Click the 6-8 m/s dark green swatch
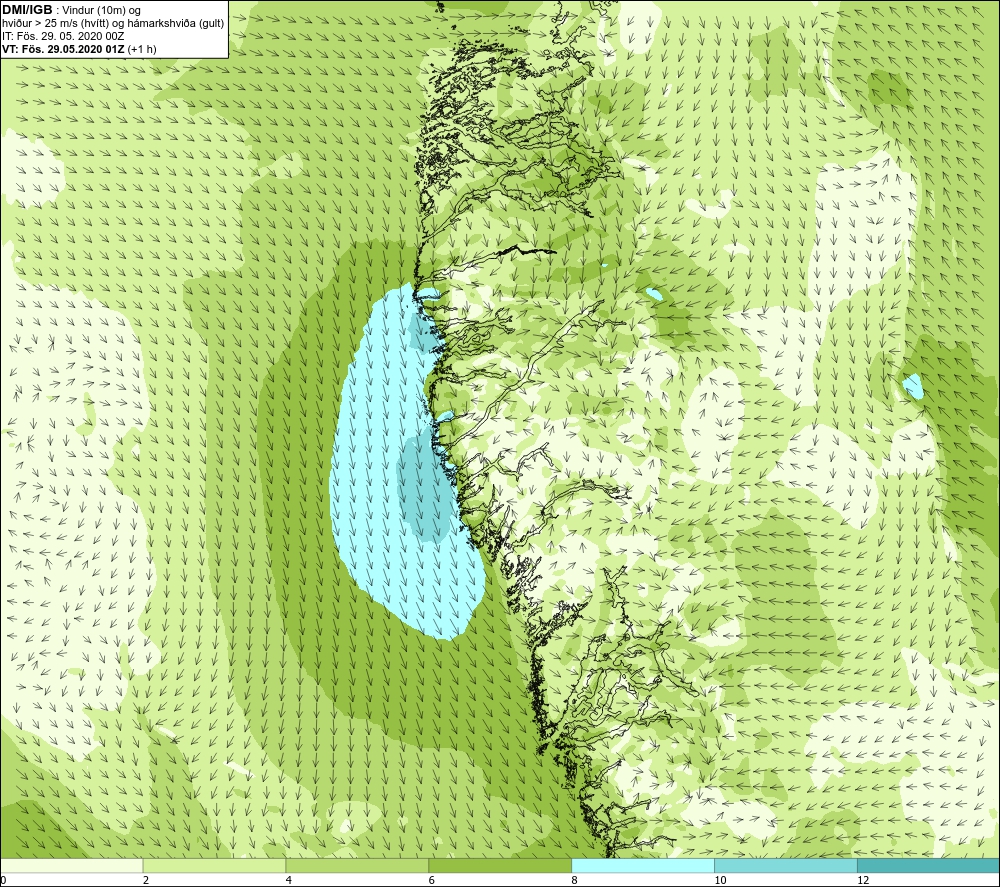The height and width of the screenshot is (887, 1000). (x=500, y=865)
